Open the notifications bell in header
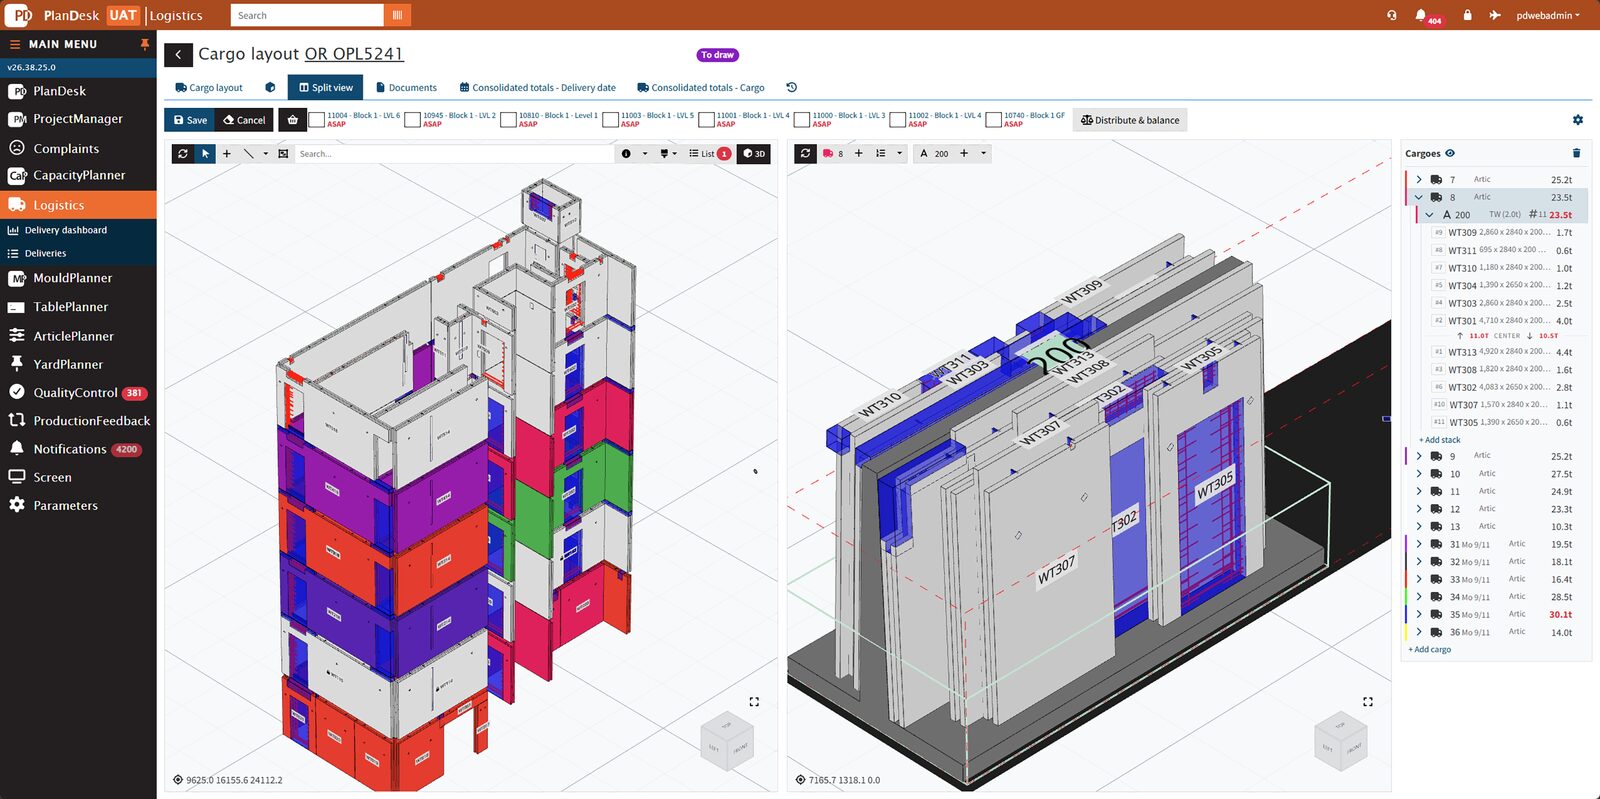 (x=1420, y=15)
